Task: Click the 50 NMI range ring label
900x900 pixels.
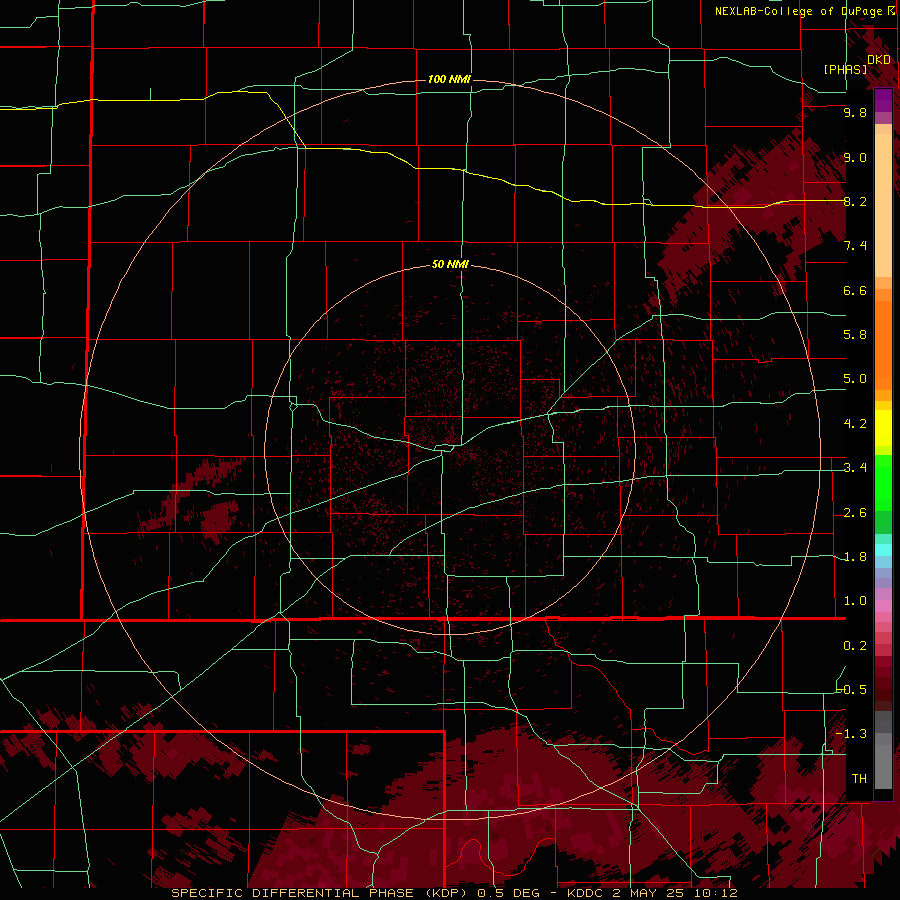Action: pyautogui.click(x=450, y=264)
